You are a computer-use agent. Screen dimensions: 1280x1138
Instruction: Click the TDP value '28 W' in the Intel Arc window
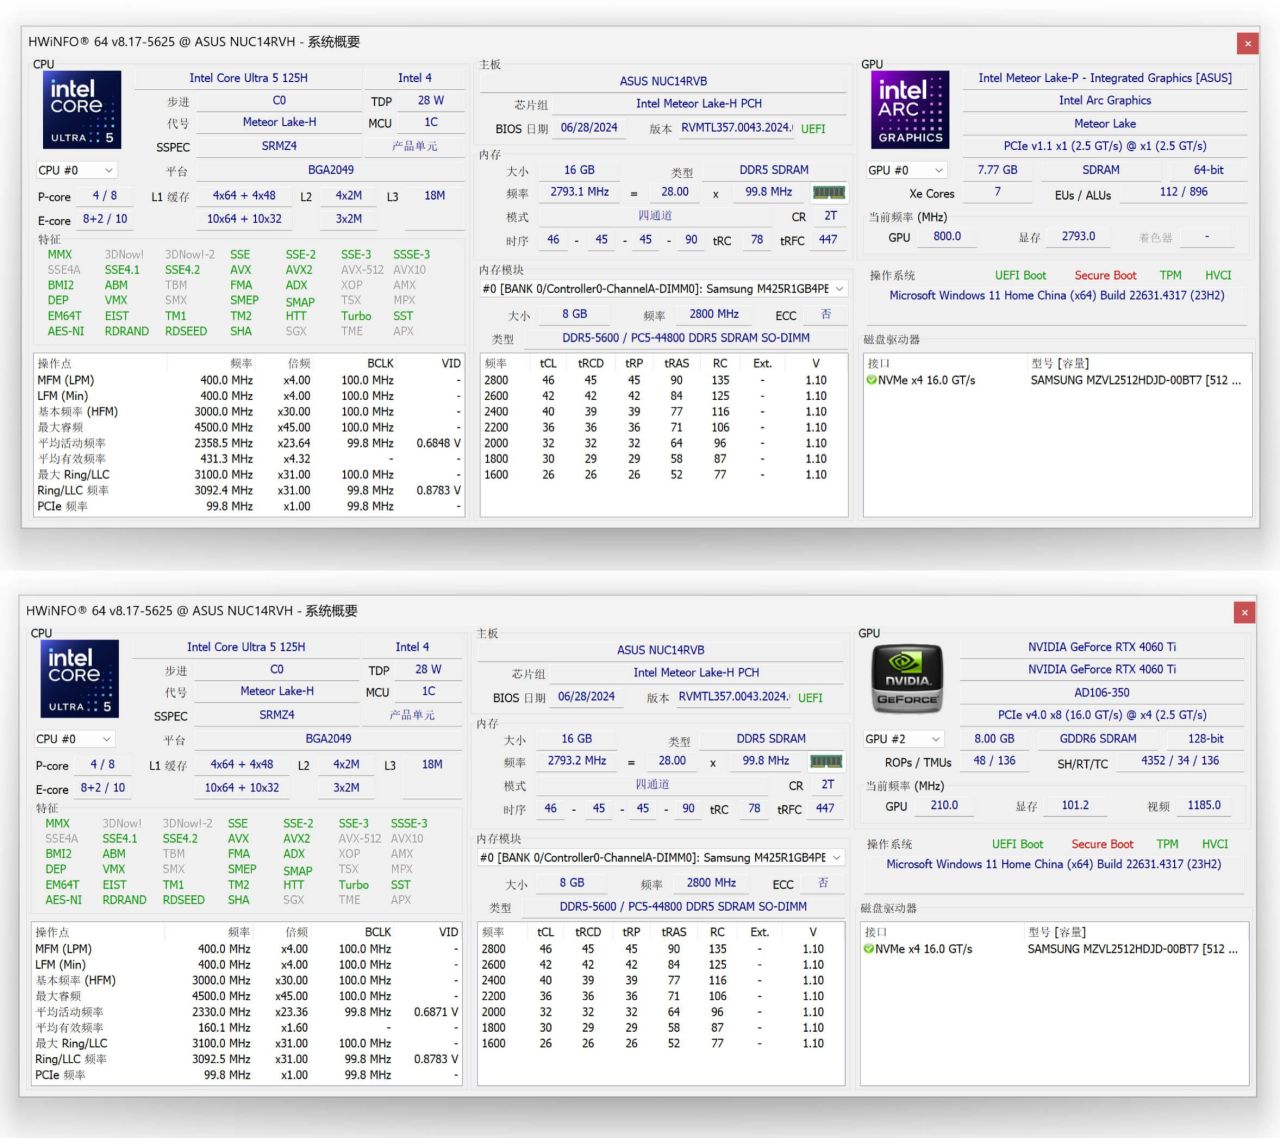point(431,101)
